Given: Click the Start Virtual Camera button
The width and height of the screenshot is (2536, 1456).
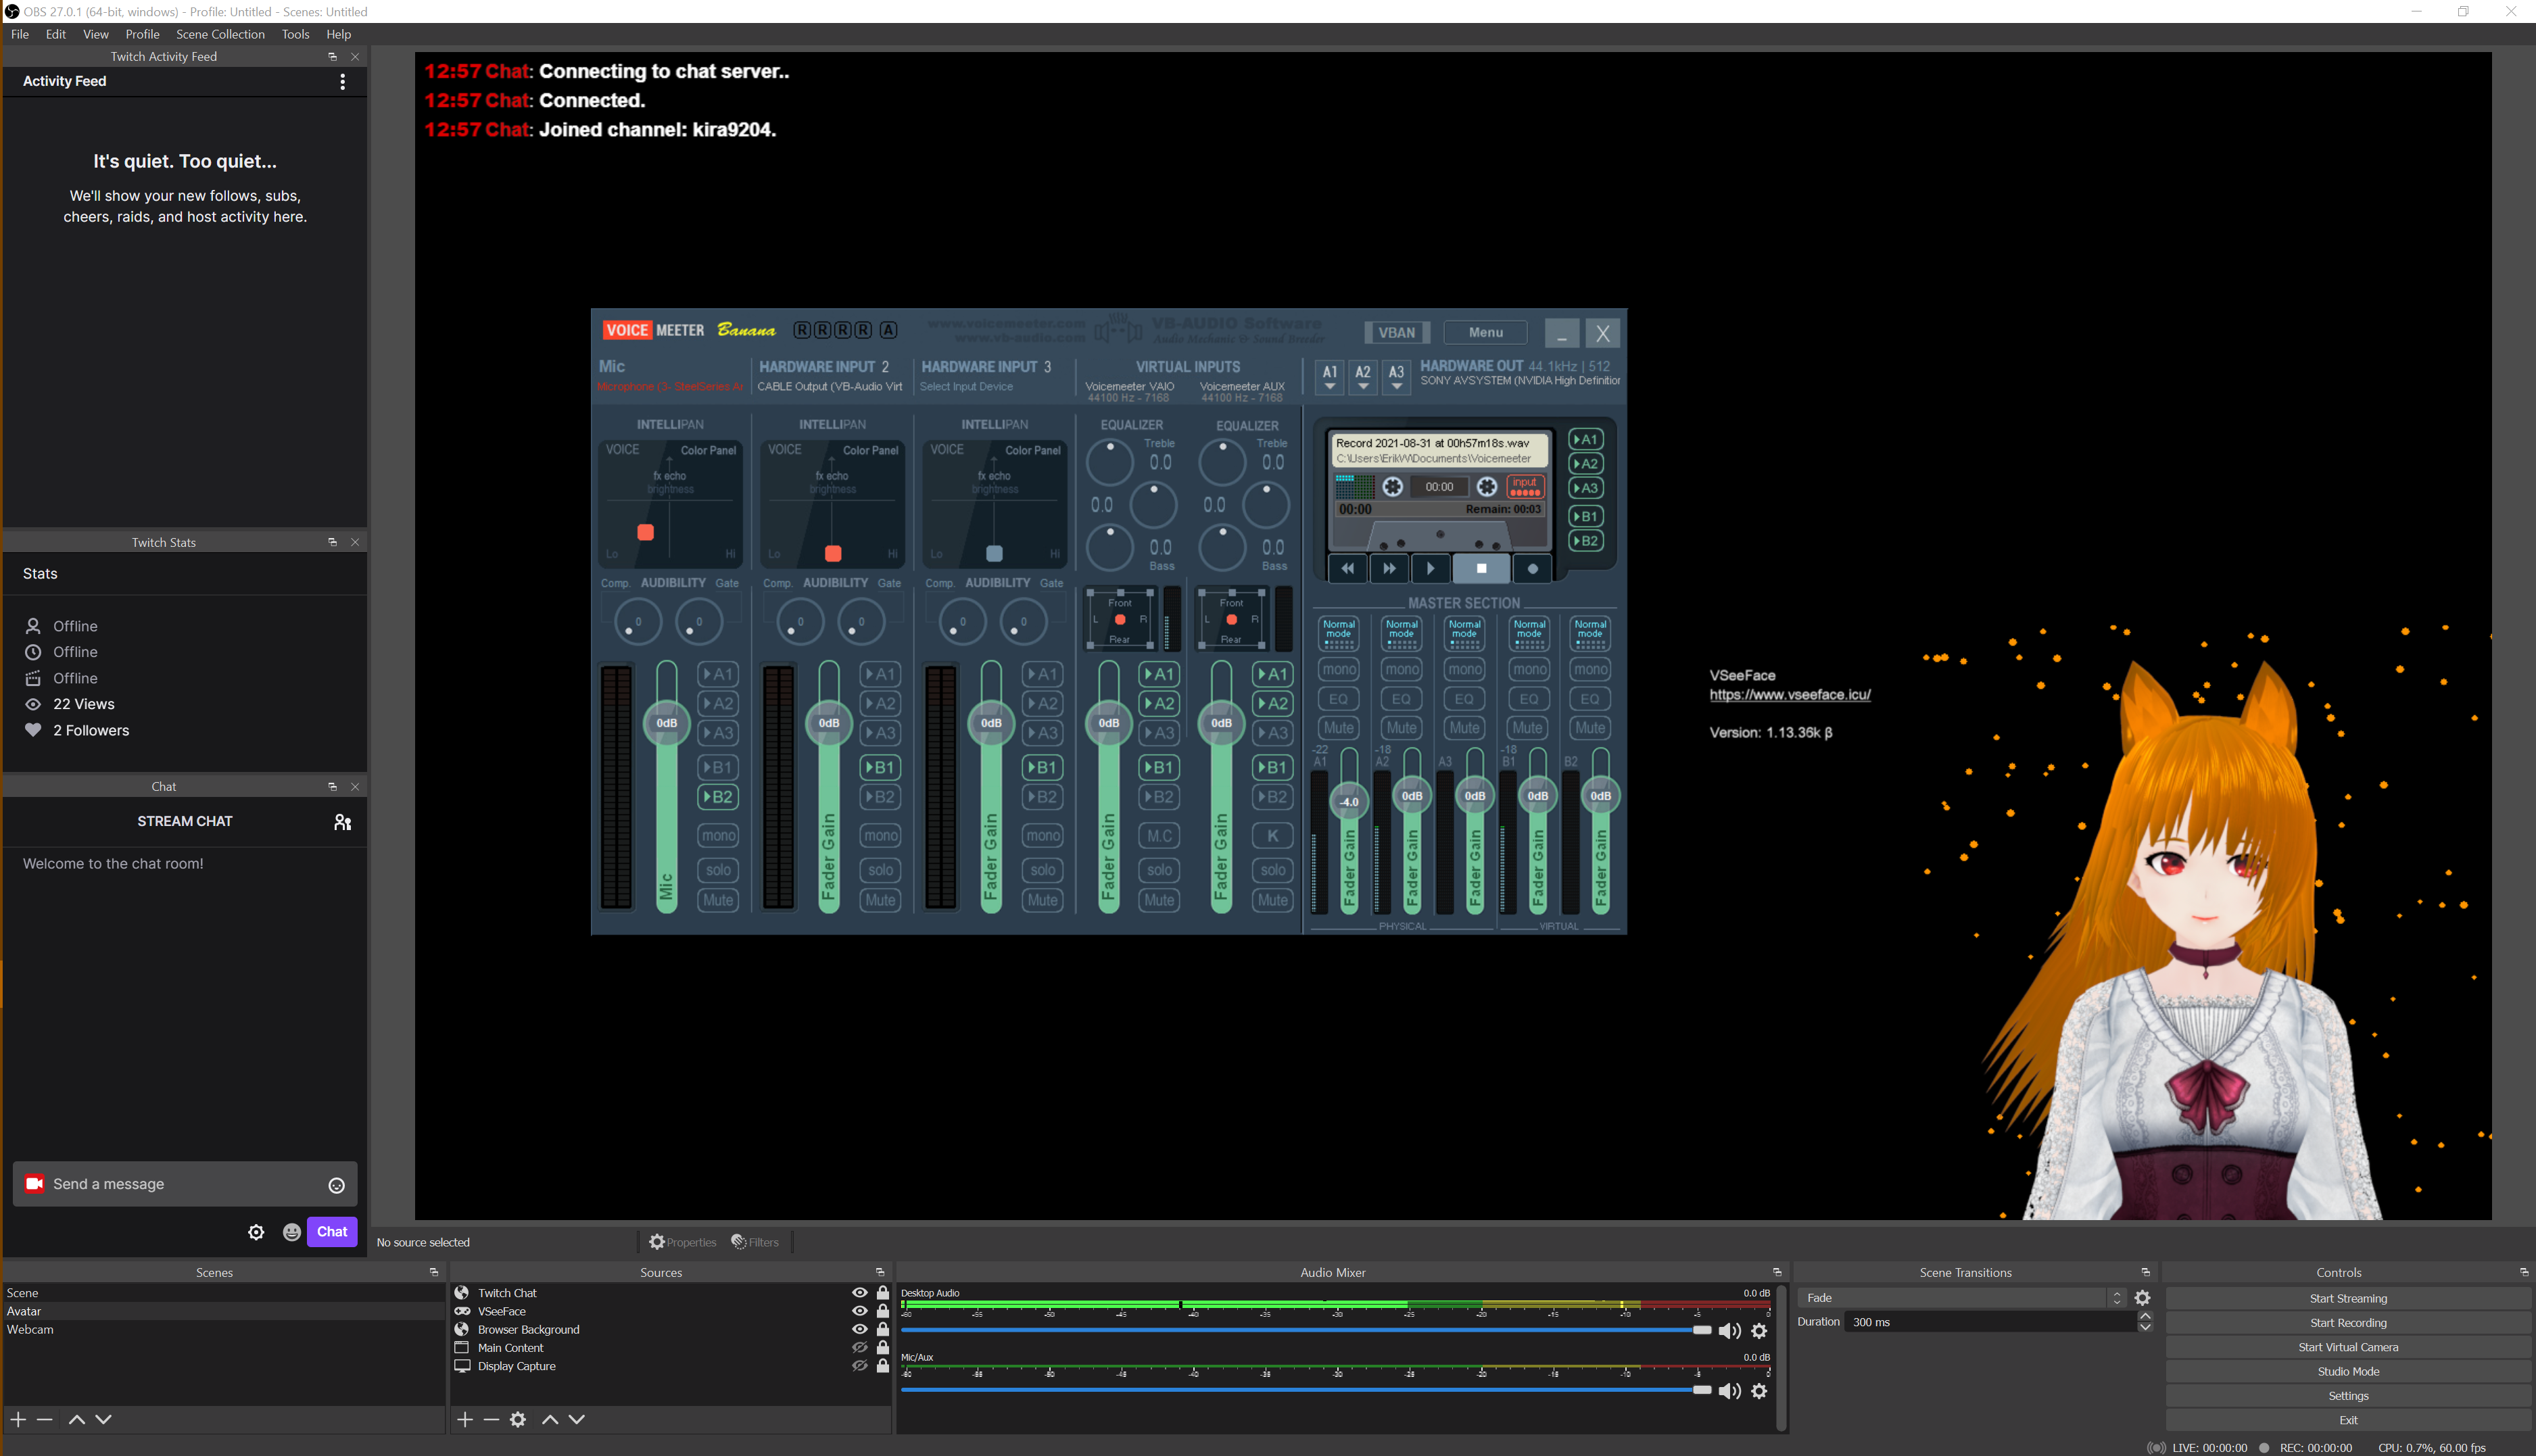Looking at the screenshot, I should [x=2348, y=1348].
